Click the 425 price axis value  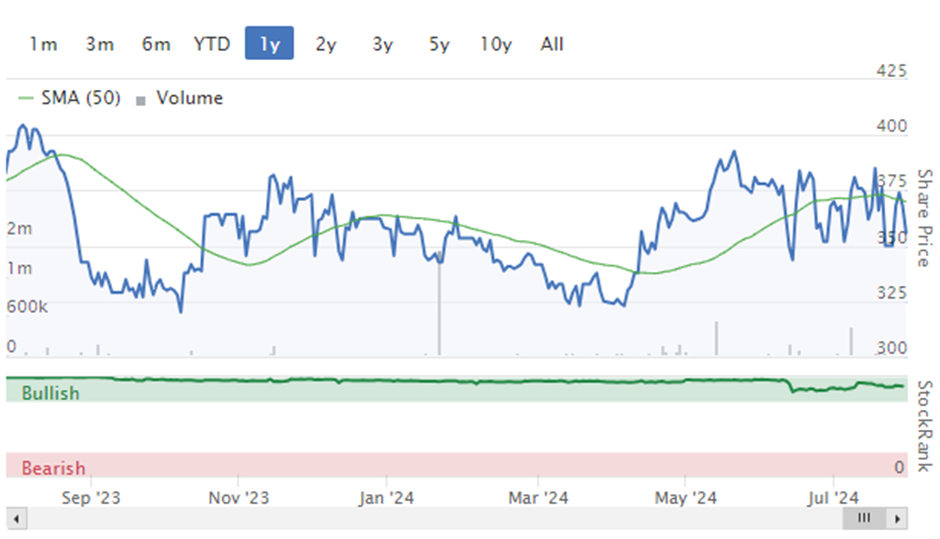[891, 71]
